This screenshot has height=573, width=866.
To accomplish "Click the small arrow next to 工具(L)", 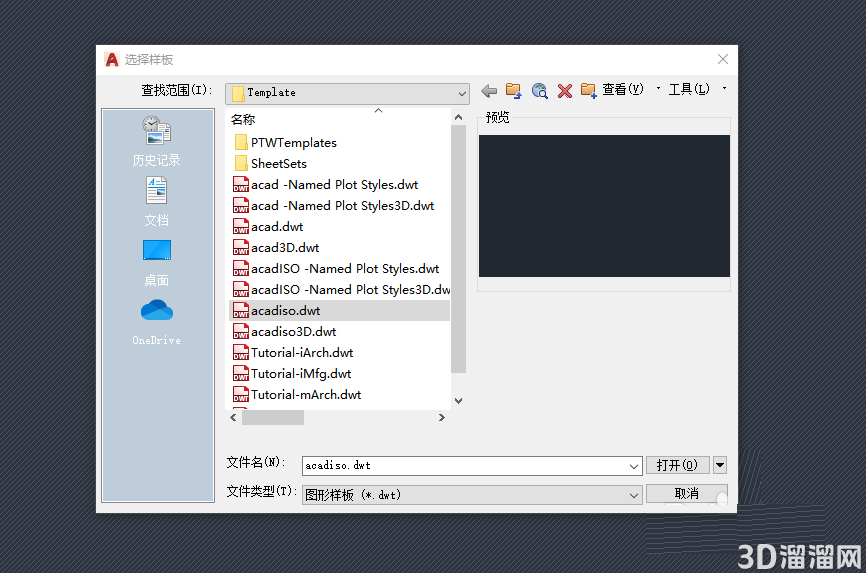I will pyautogui.click(x=725, y=88).
